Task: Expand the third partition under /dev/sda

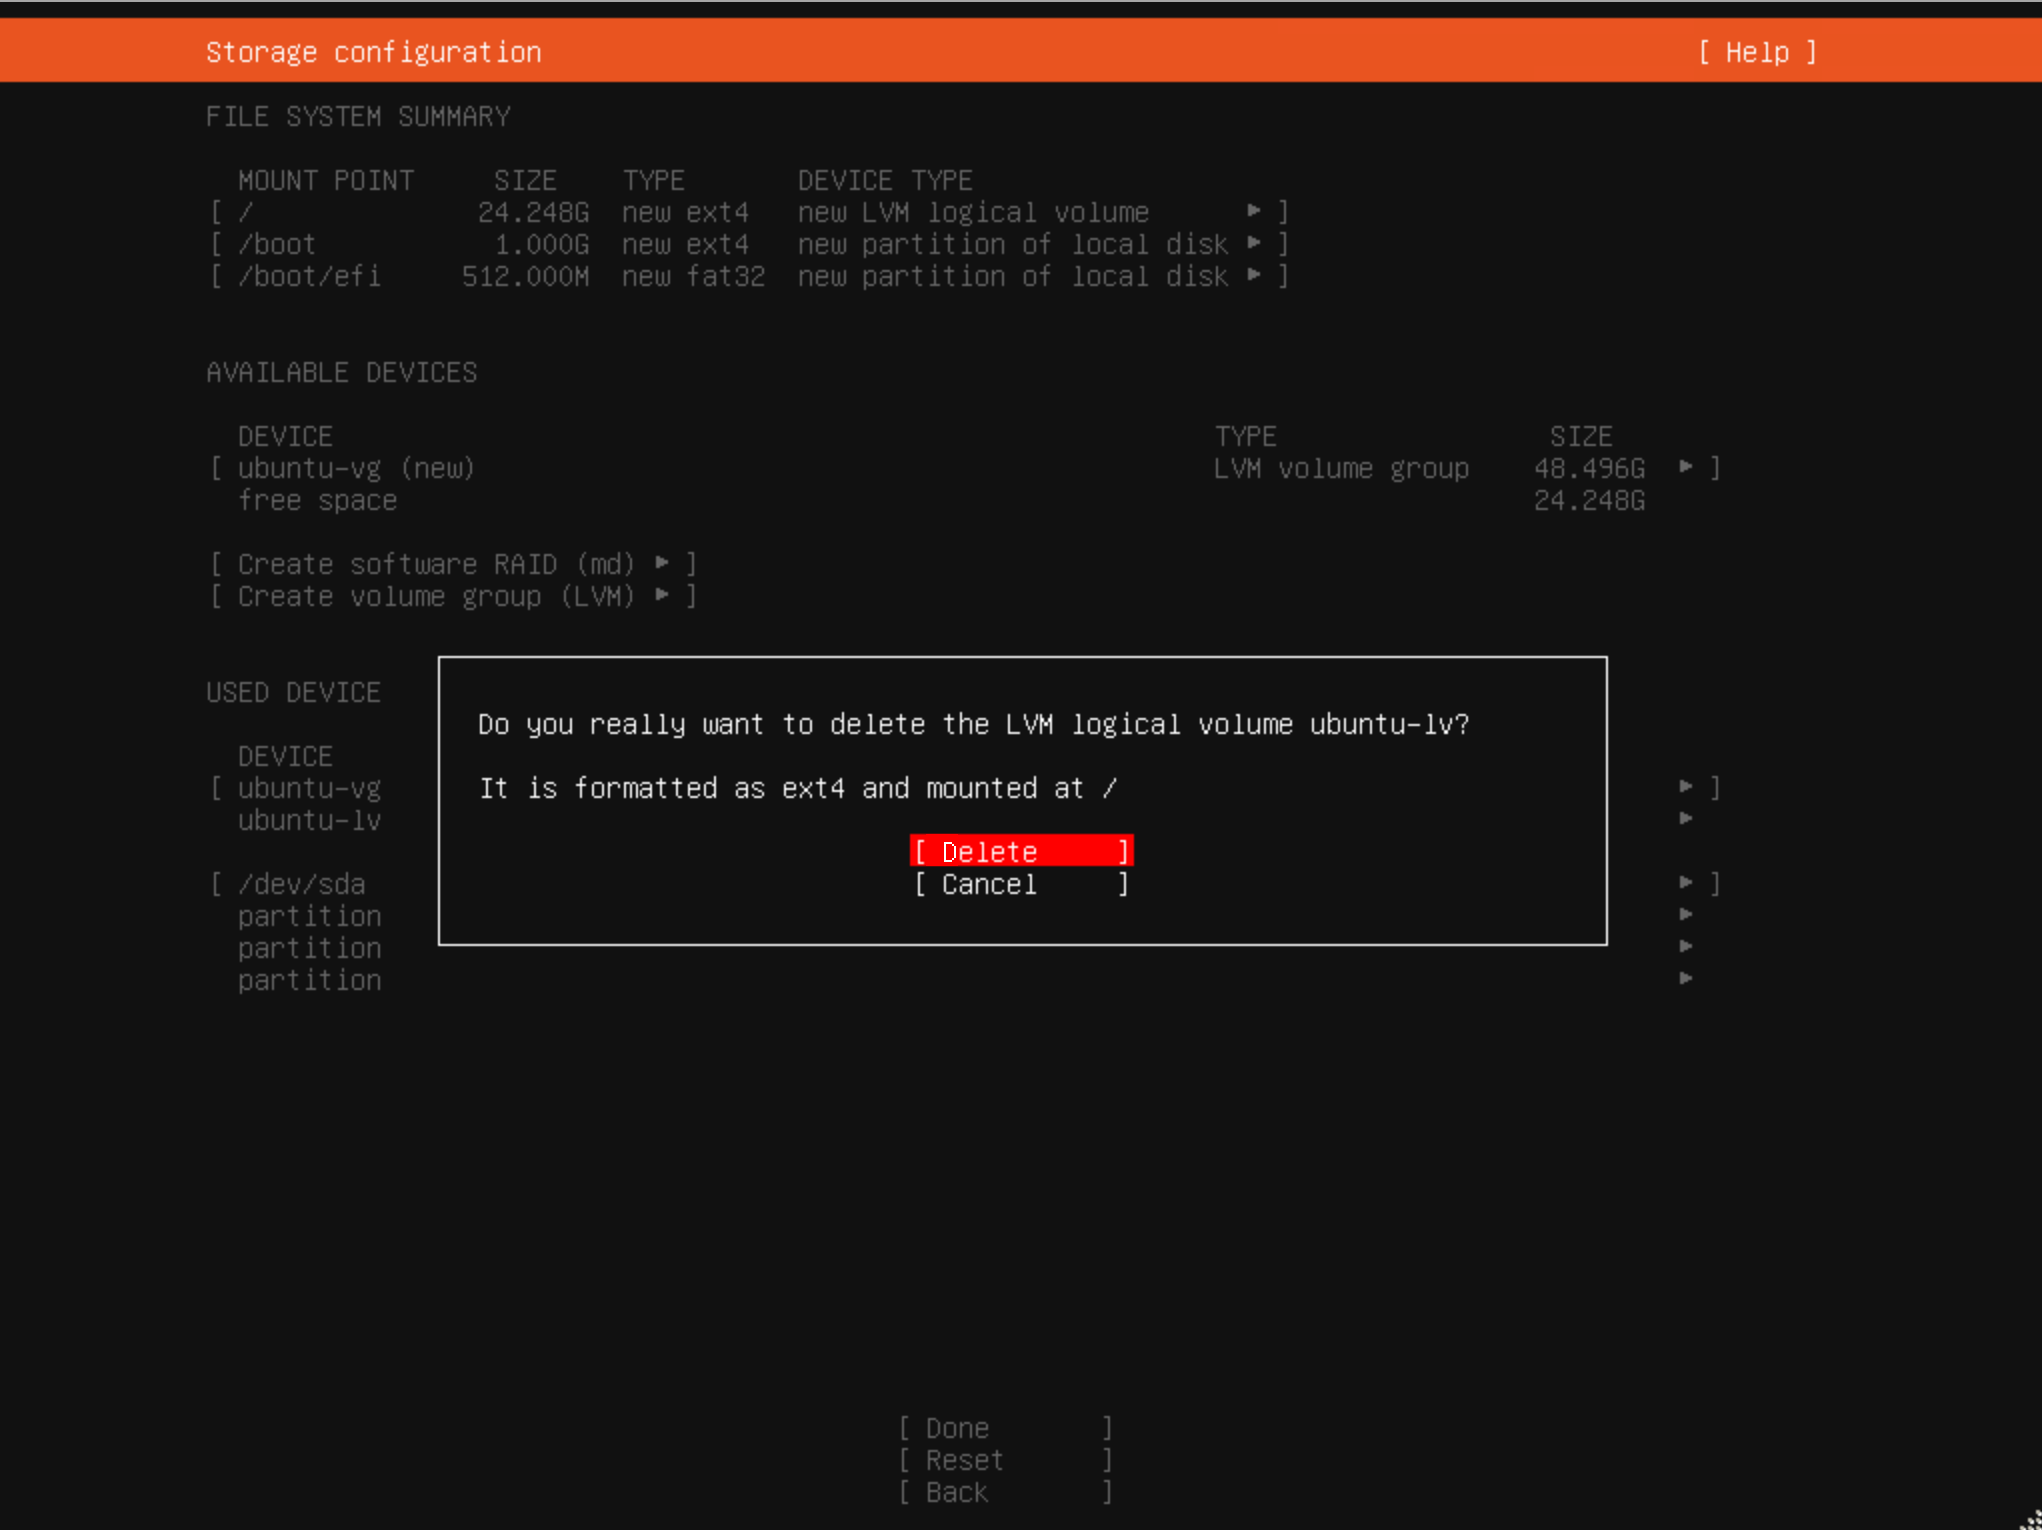Action: (1687, 979)
